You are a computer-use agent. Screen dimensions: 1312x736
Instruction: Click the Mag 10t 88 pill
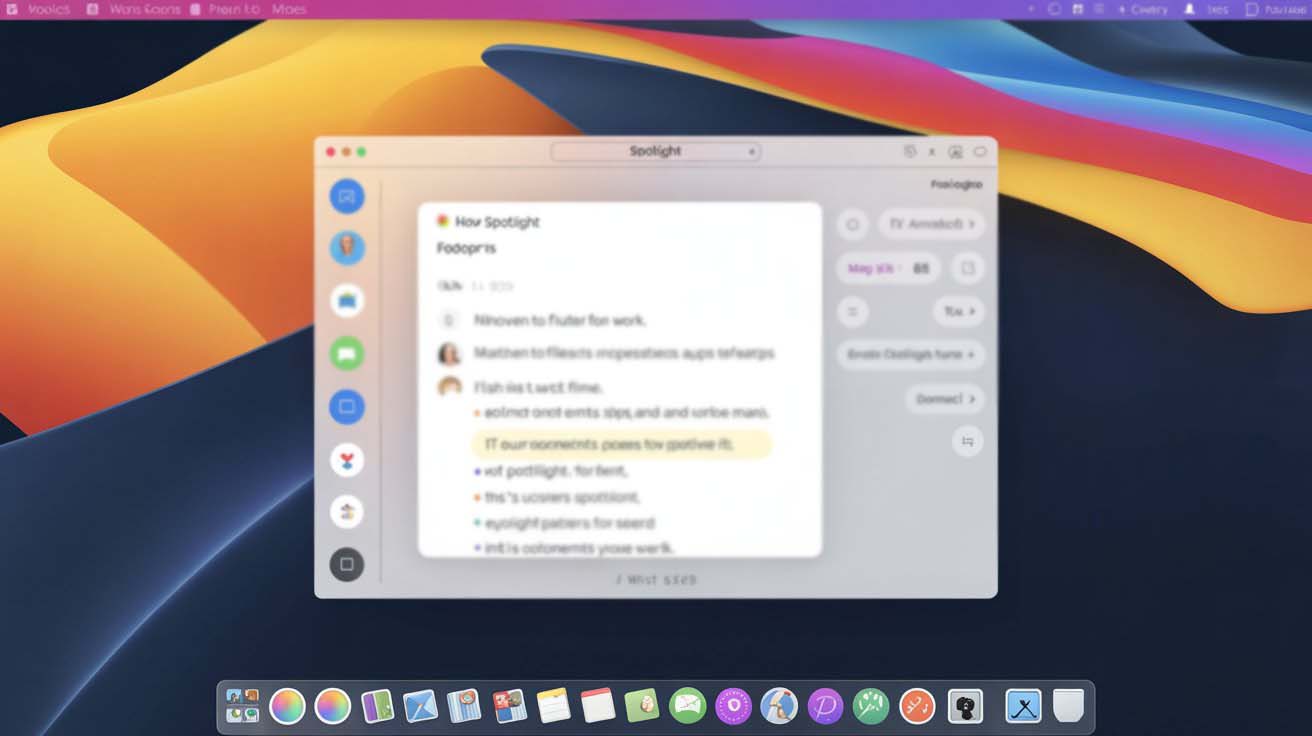[x=888, y=268]
